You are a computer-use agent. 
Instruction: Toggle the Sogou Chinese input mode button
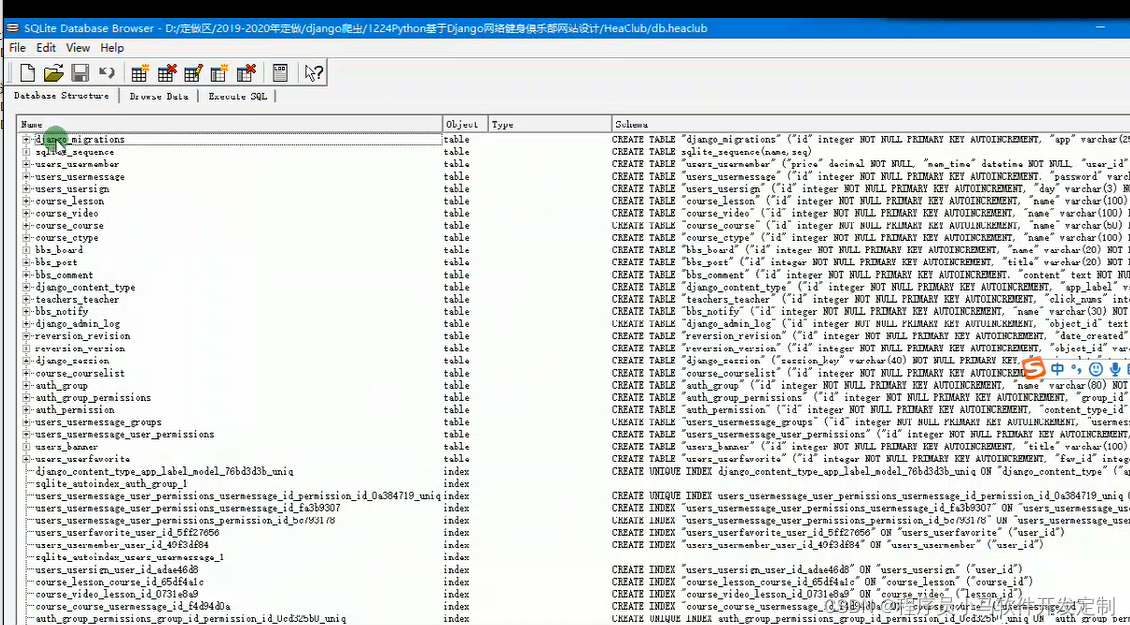point(1057,369)
